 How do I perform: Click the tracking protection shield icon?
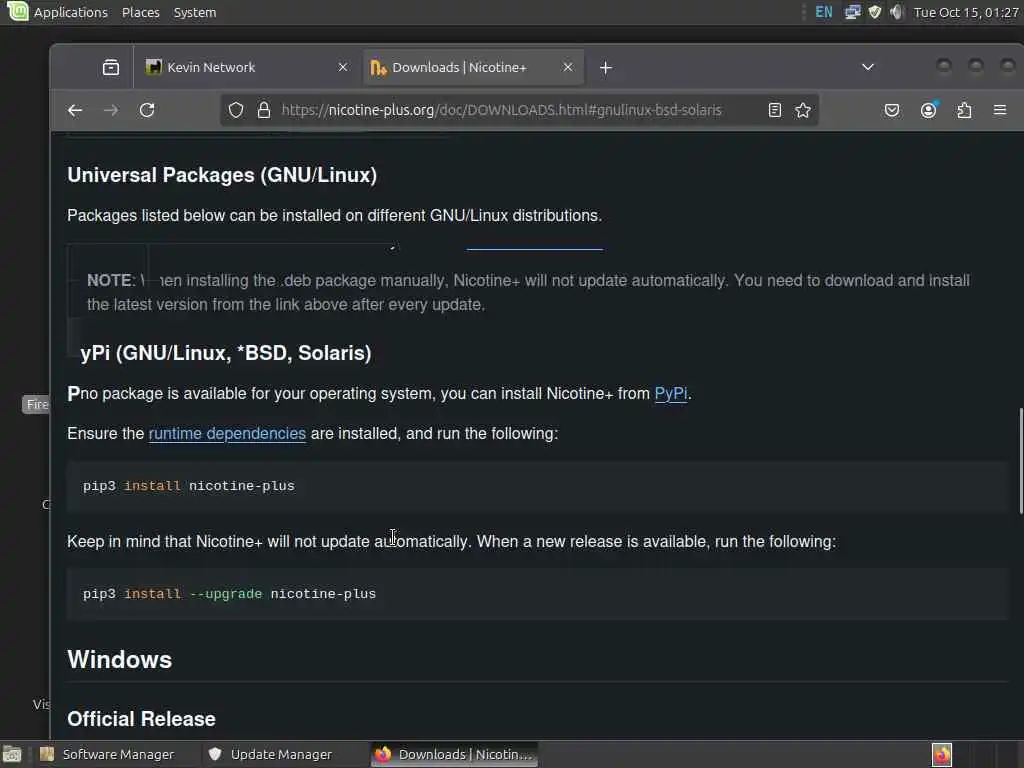tap(236, 110)
